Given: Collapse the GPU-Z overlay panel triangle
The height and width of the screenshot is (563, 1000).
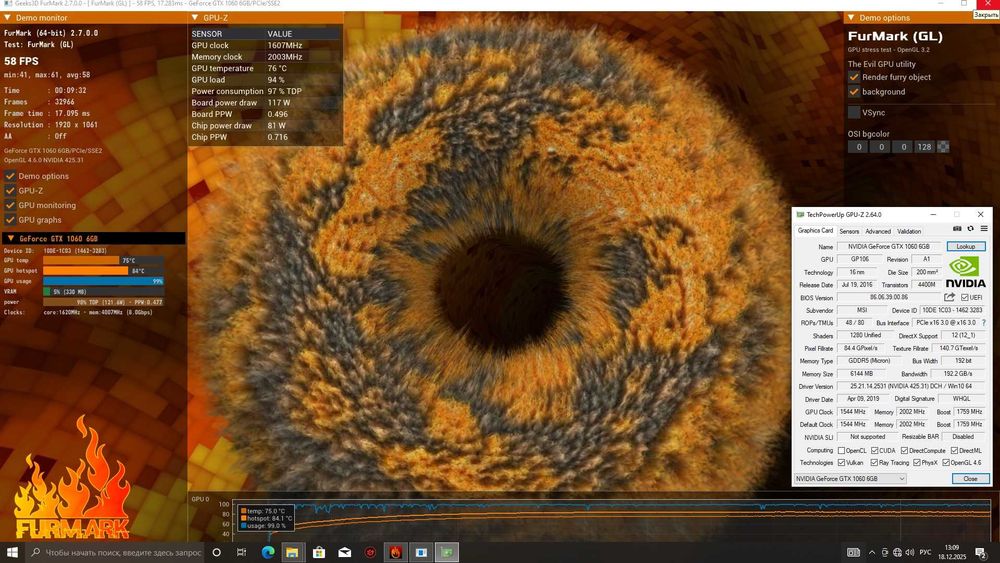Looking at the screenshot, I should point(195,18).
